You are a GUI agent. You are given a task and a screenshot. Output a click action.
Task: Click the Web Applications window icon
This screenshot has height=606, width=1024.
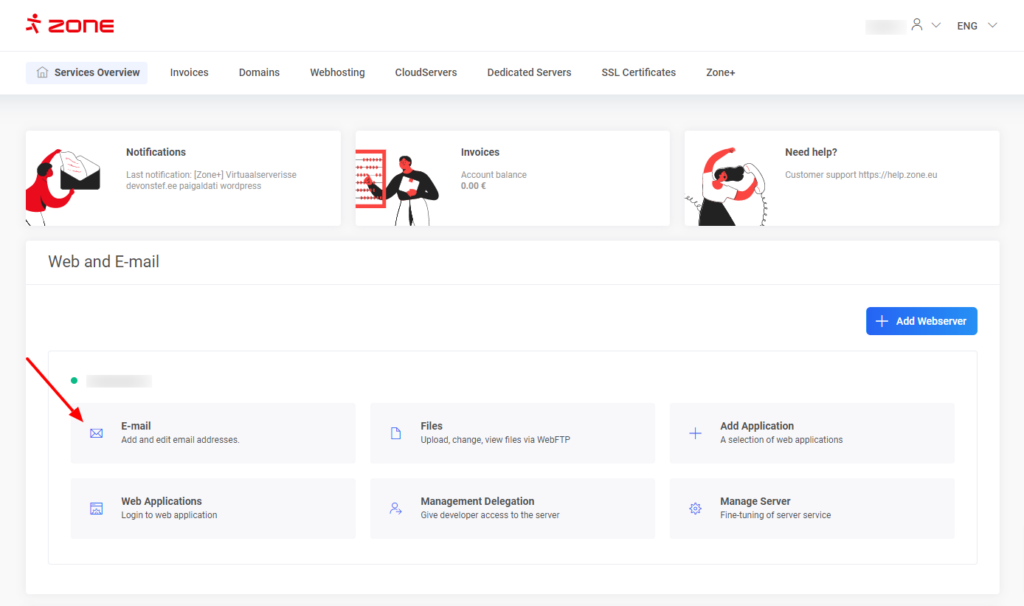coord(96,508)
